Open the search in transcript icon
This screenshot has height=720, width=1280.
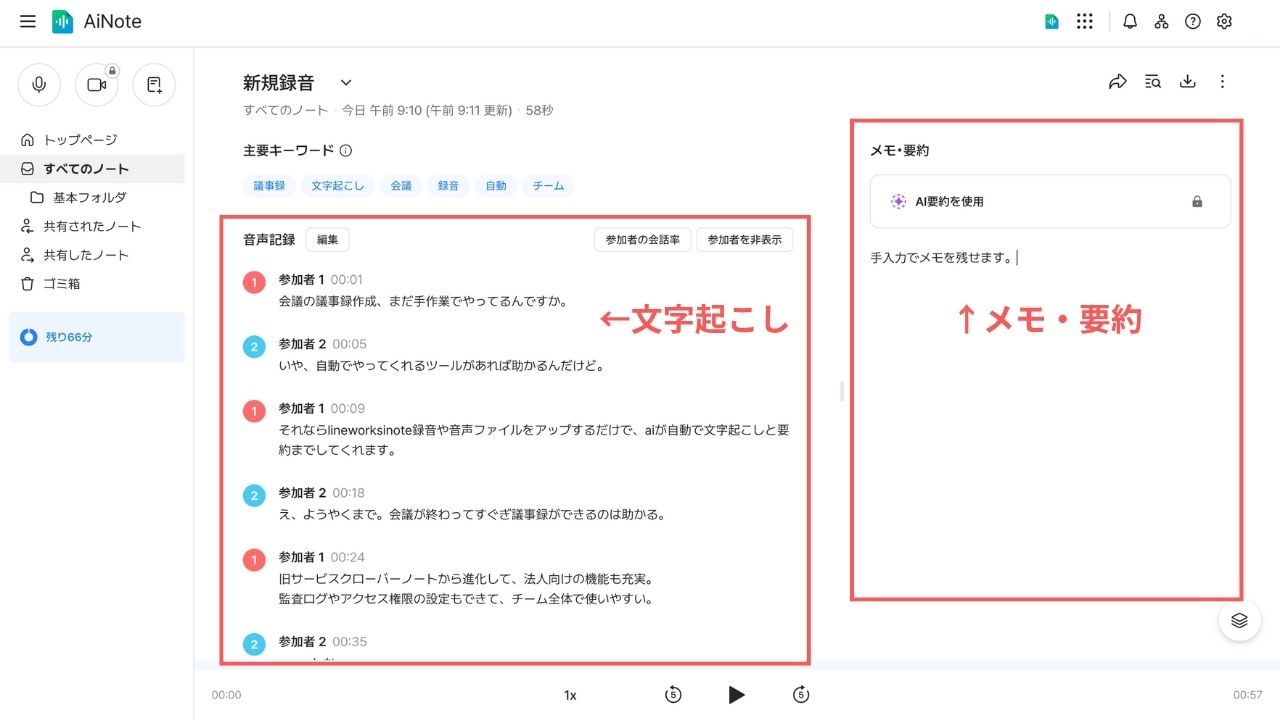[x=1153, y=82]
